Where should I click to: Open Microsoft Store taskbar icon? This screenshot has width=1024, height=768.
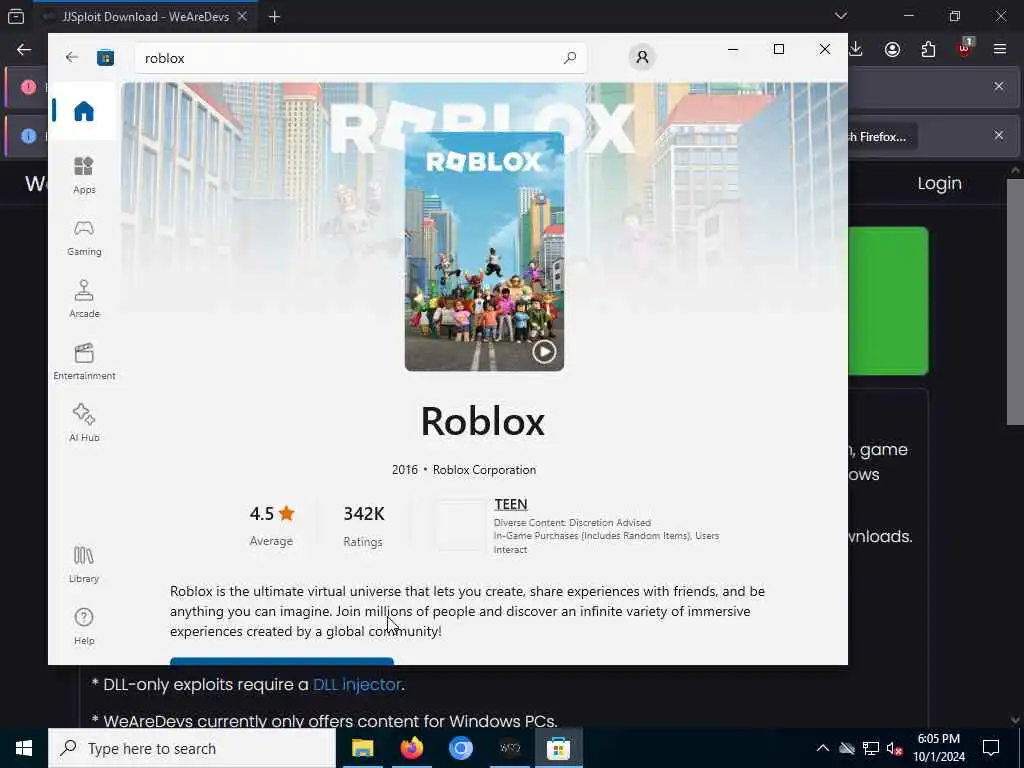[558, 748]
